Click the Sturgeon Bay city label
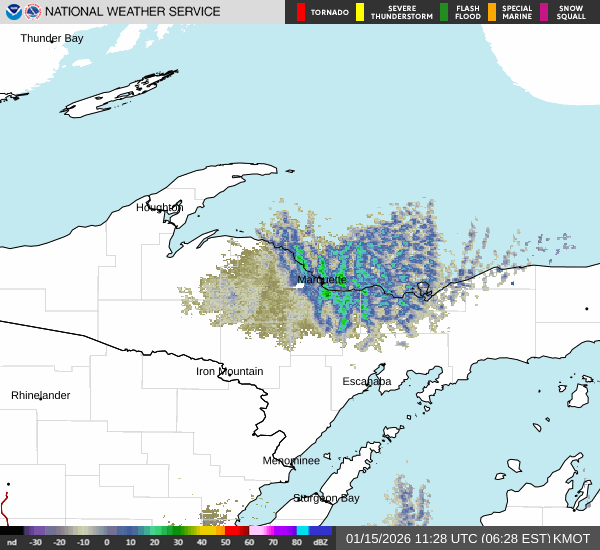This screenshot has width=600, height=550. pos(326,497)
